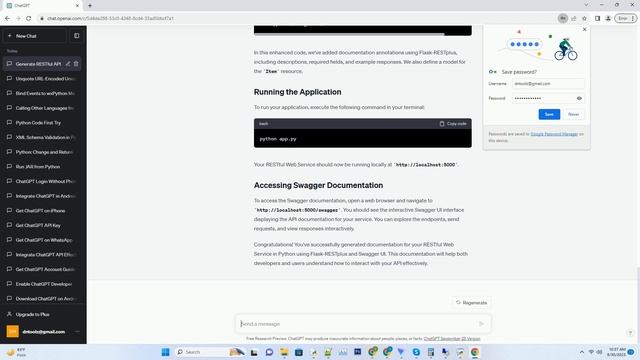The image size is (640, 360).
Task: Open XML Schema Validation chat
Action: point(42,138)
